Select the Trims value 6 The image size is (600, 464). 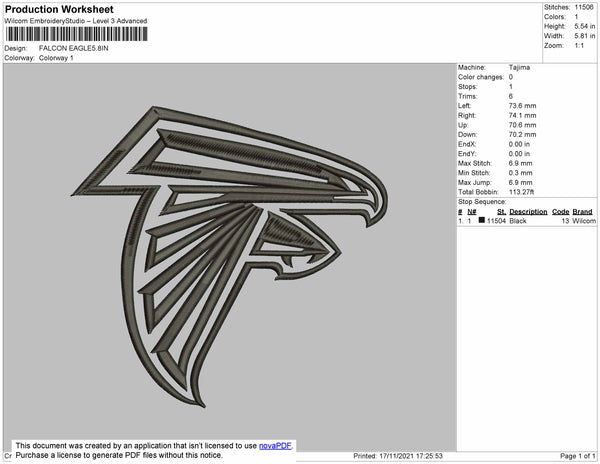511,96
